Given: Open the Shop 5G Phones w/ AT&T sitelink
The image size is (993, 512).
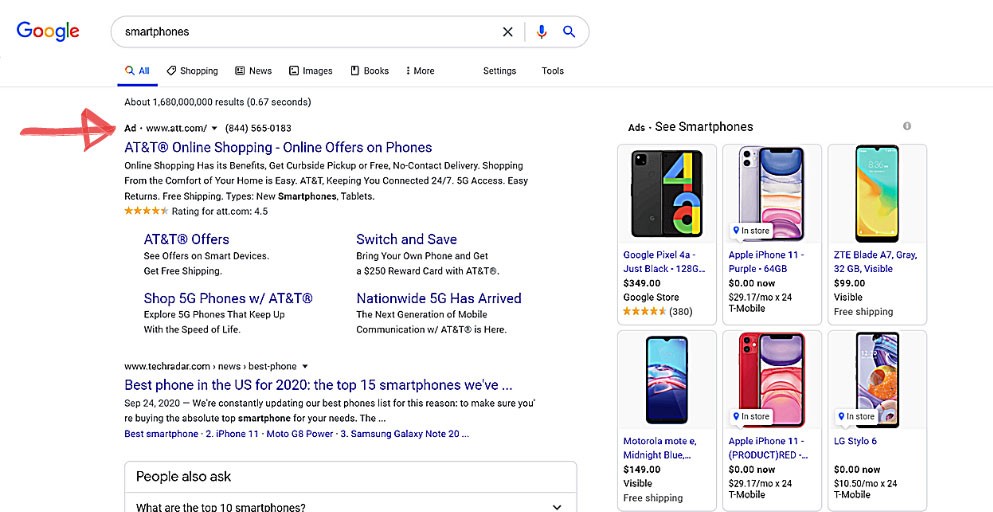Looking at the screenshot, I should coord(228,298).
